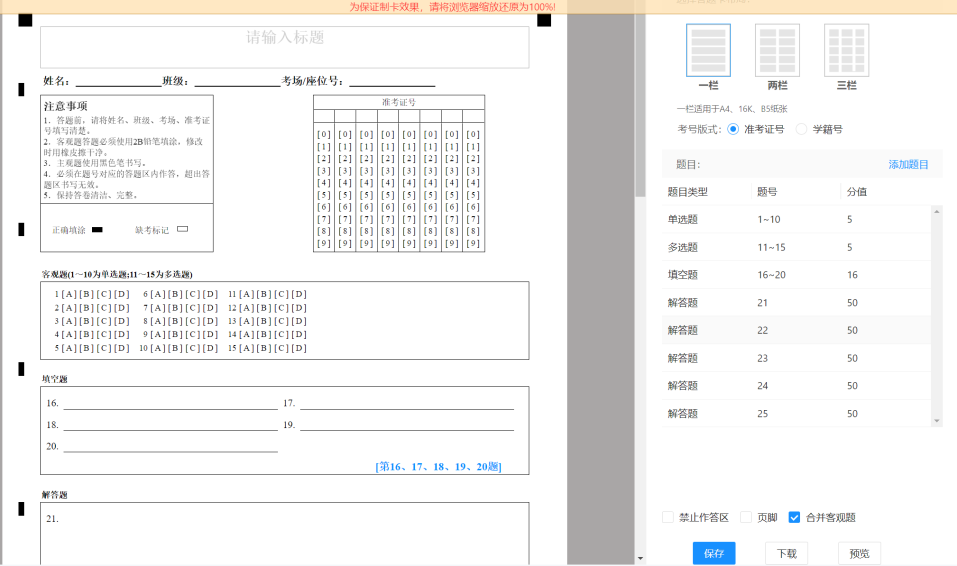Screen dimensions: 957x566
Task: Click blank line for question 20
Action: 170,447
